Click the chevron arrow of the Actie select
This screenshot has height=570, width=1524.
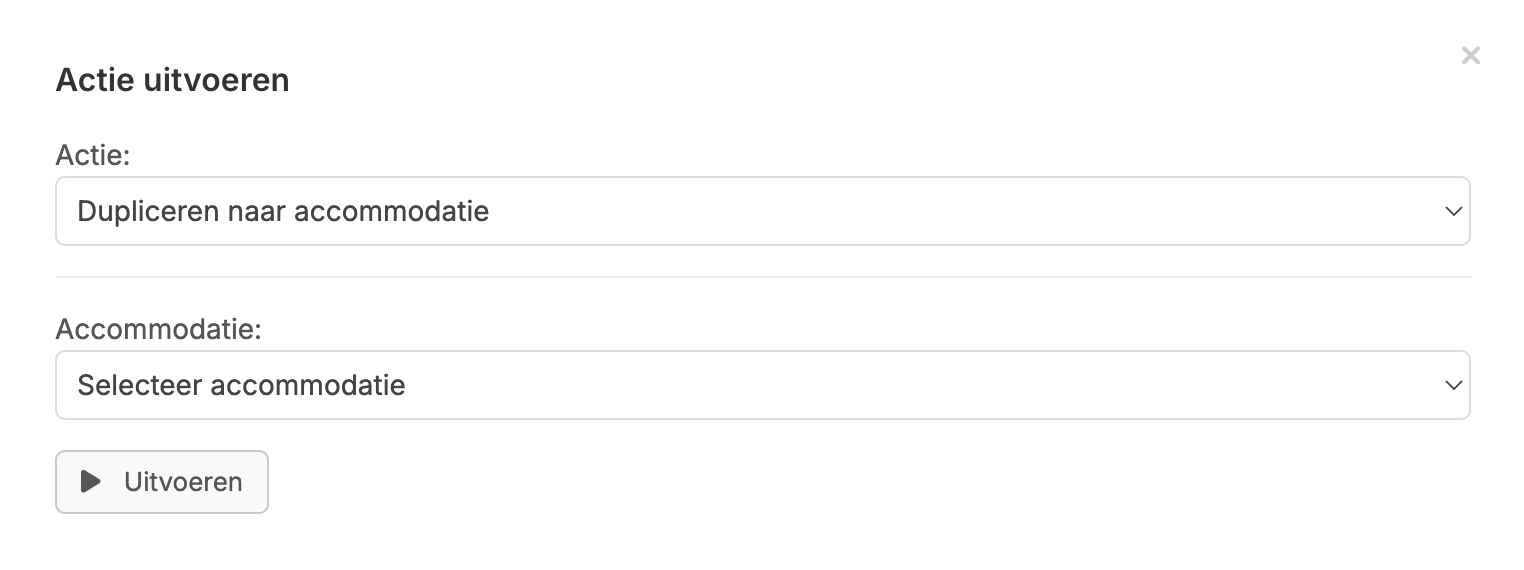pyautogui.click(x=1454, y=212)
